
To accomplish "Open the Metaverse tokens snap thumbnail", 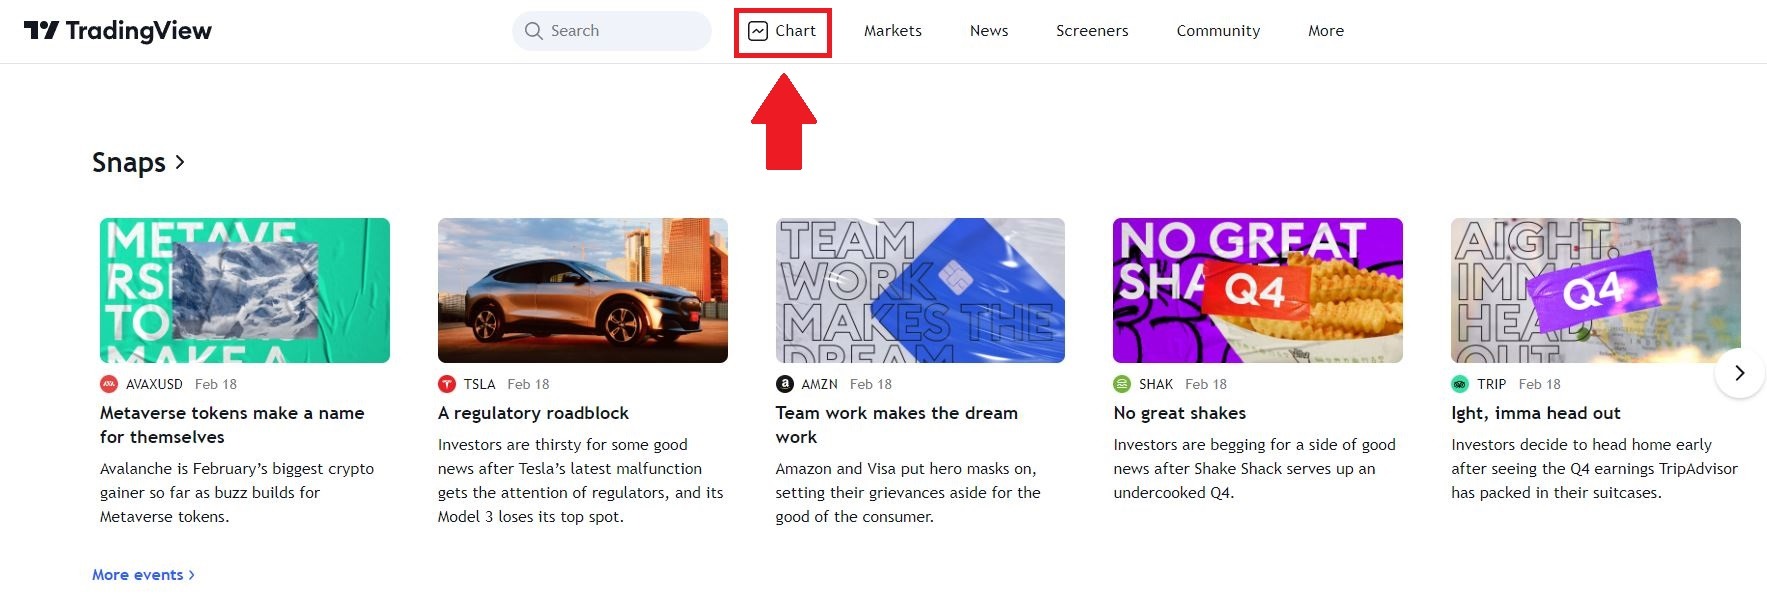I will point(245,290).
